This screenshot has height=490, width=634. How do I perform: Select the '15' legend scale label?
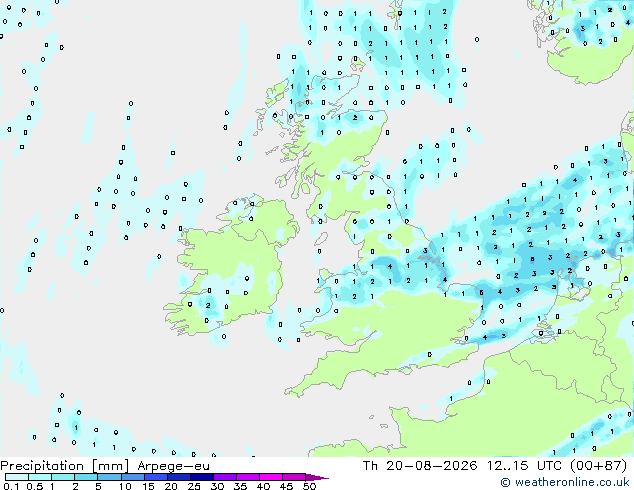coord(148,486)
